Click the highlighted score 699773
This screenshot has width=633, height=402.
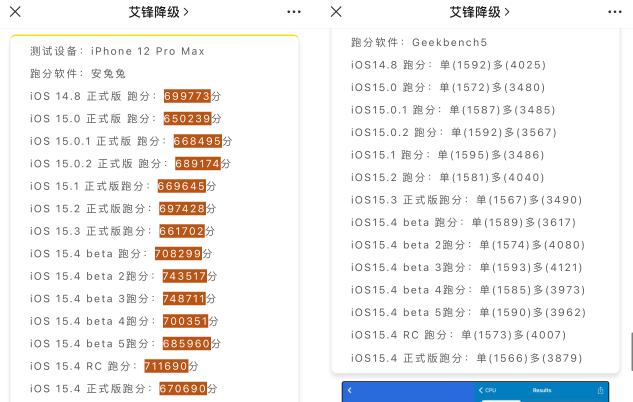(187, 96)
